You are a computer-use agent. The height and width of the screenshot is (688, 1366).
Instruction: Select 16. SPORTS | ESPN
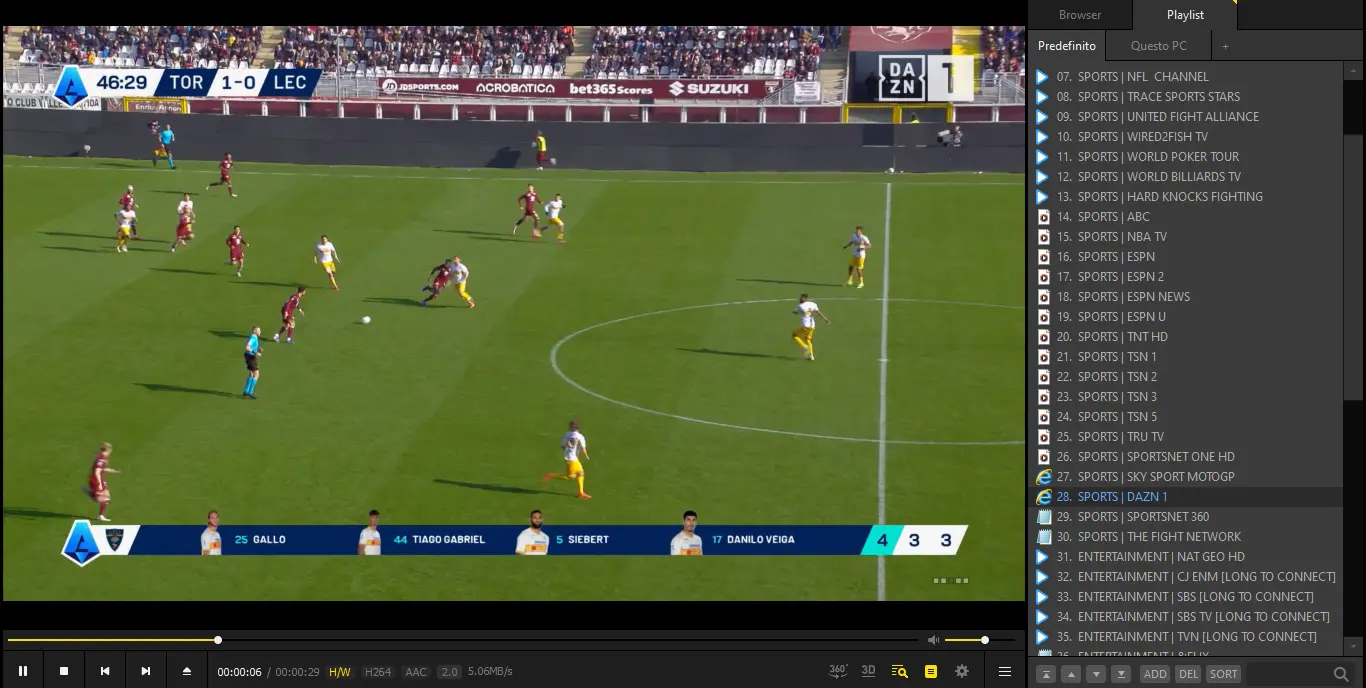(1185, 257)
